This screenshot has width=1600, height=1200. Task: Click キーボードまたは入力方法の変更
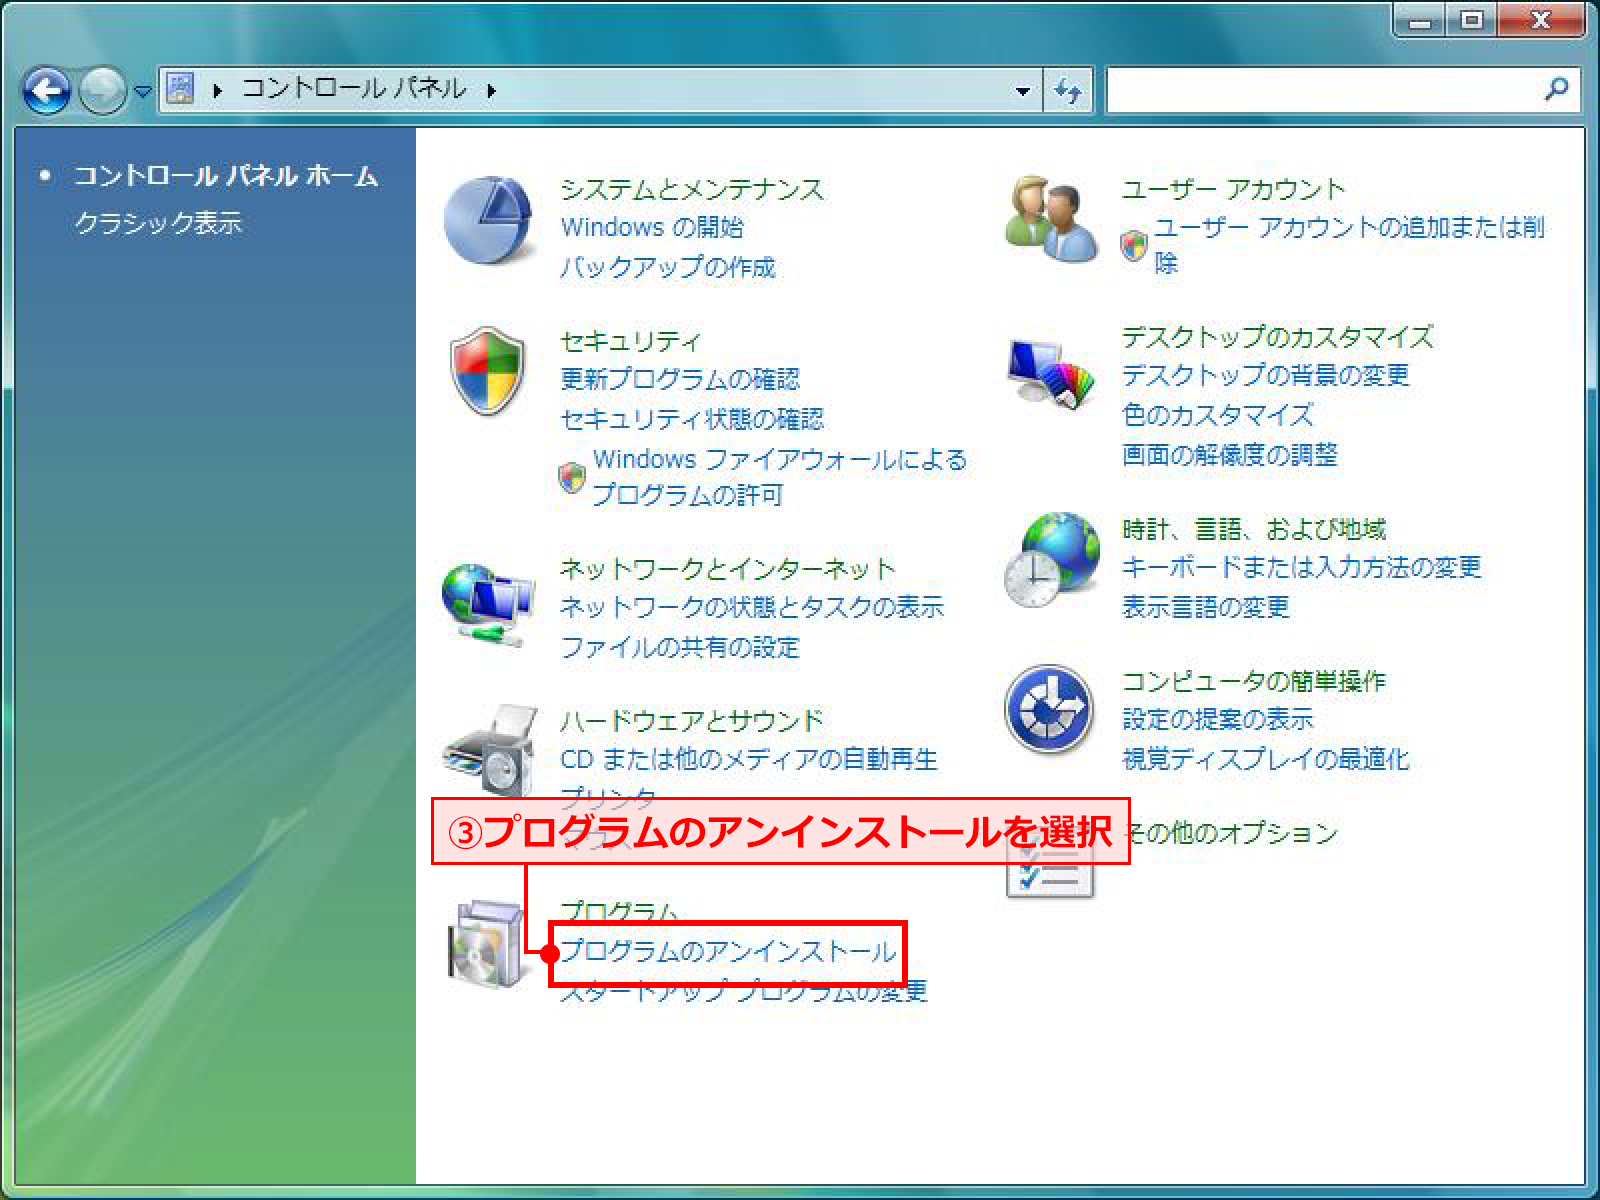(x=1301, y=567)
